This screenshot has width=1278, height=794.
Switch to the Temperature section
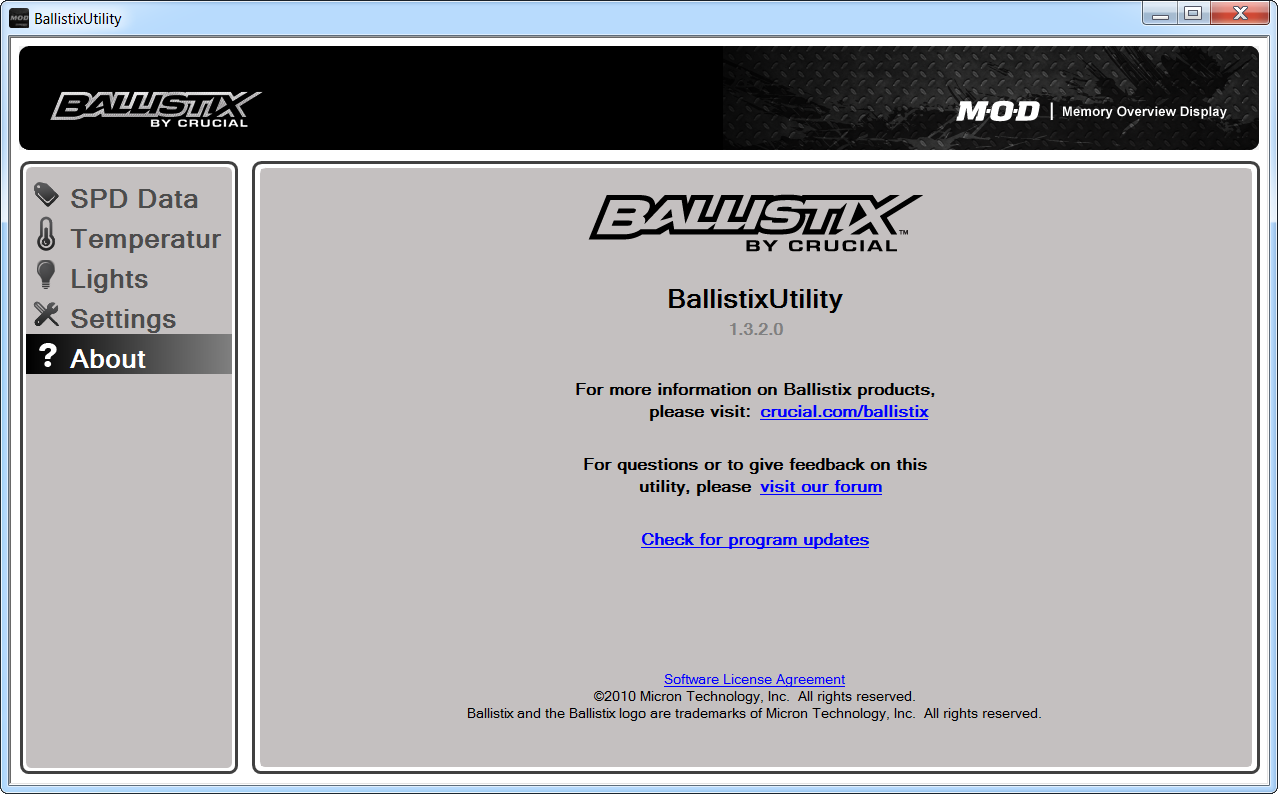point(145,239)
